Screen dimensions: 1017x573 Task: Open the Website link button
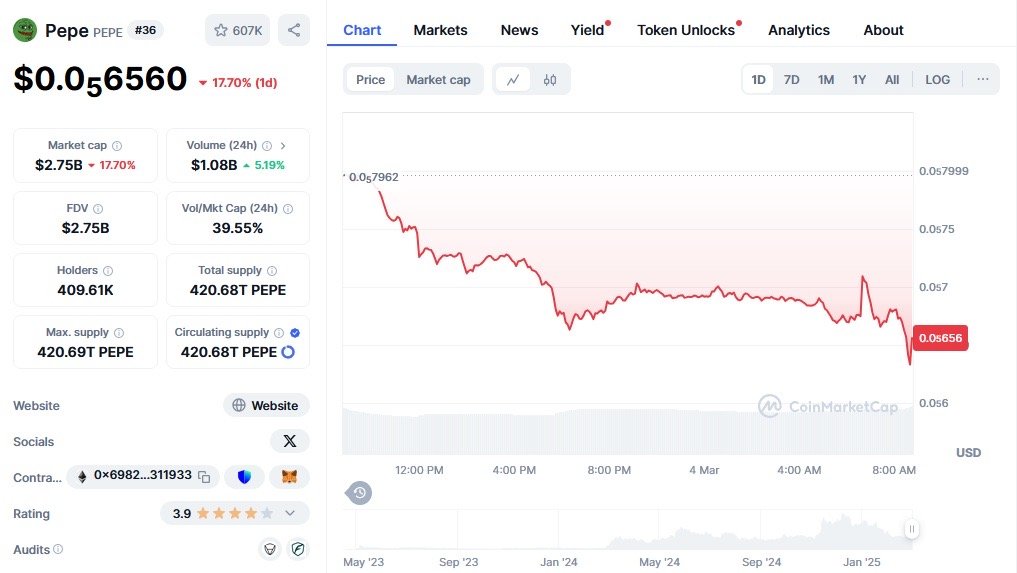point(266,405)
